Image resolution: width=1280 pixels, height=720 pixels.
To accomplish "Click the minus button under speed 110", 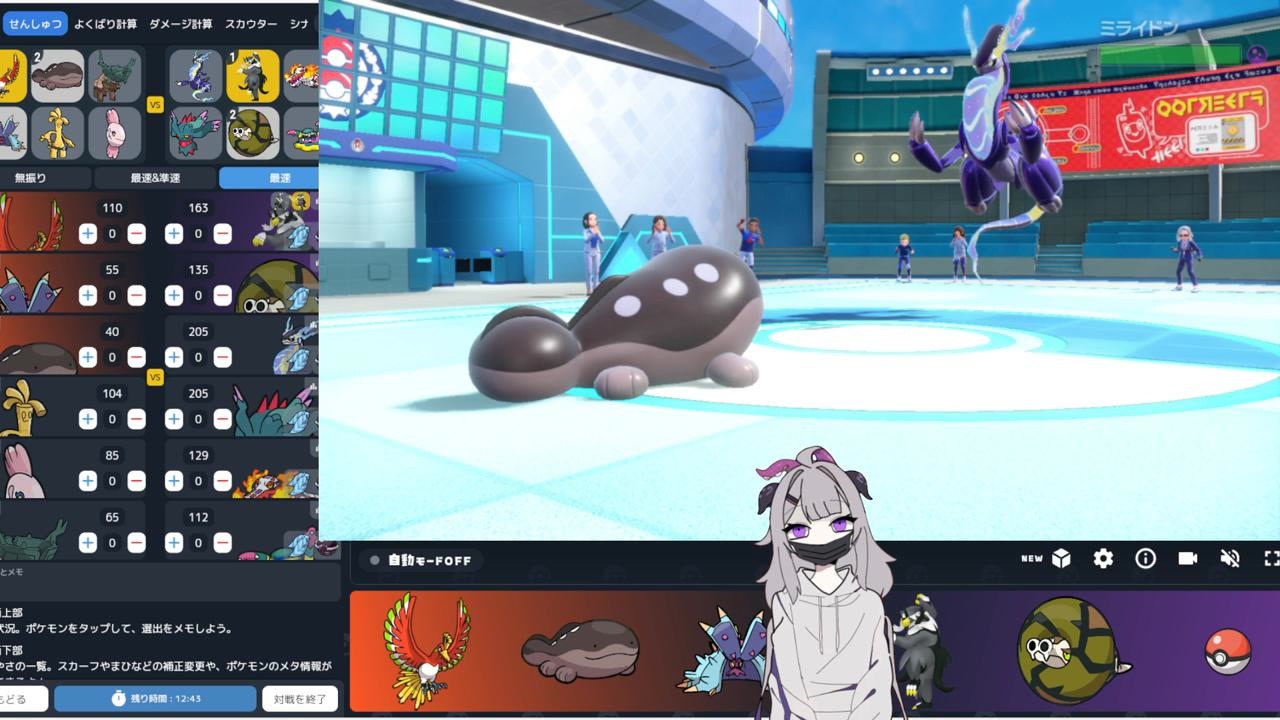I will pyautogui.click(x=137, y=234).
